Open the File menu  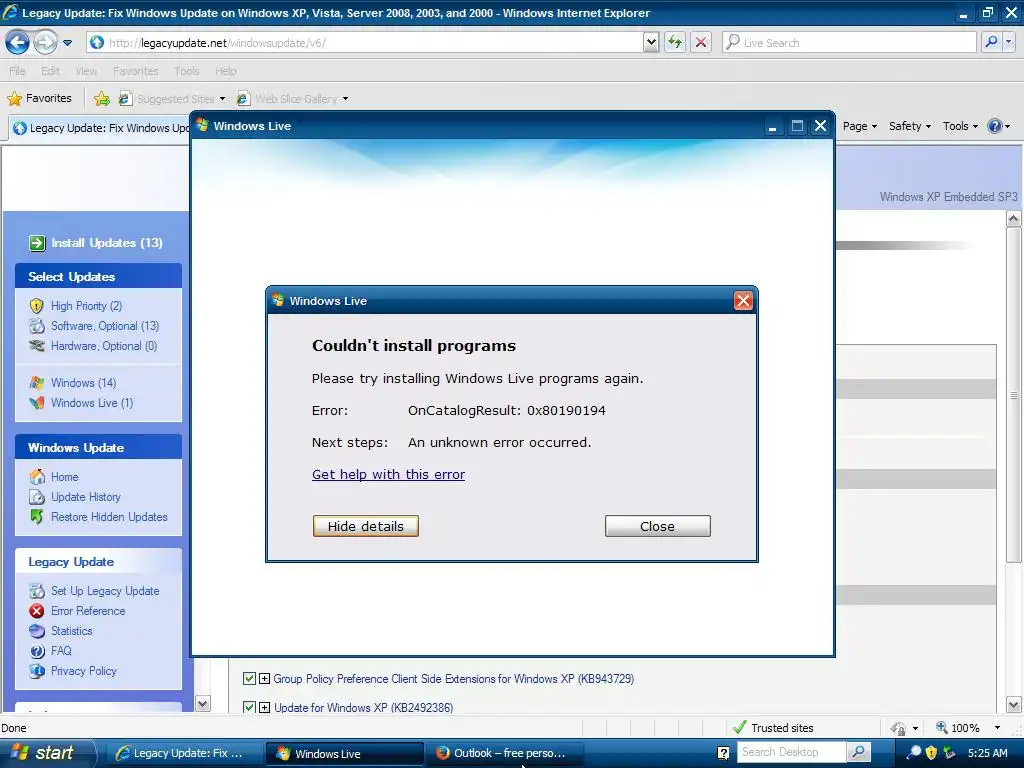18,71
